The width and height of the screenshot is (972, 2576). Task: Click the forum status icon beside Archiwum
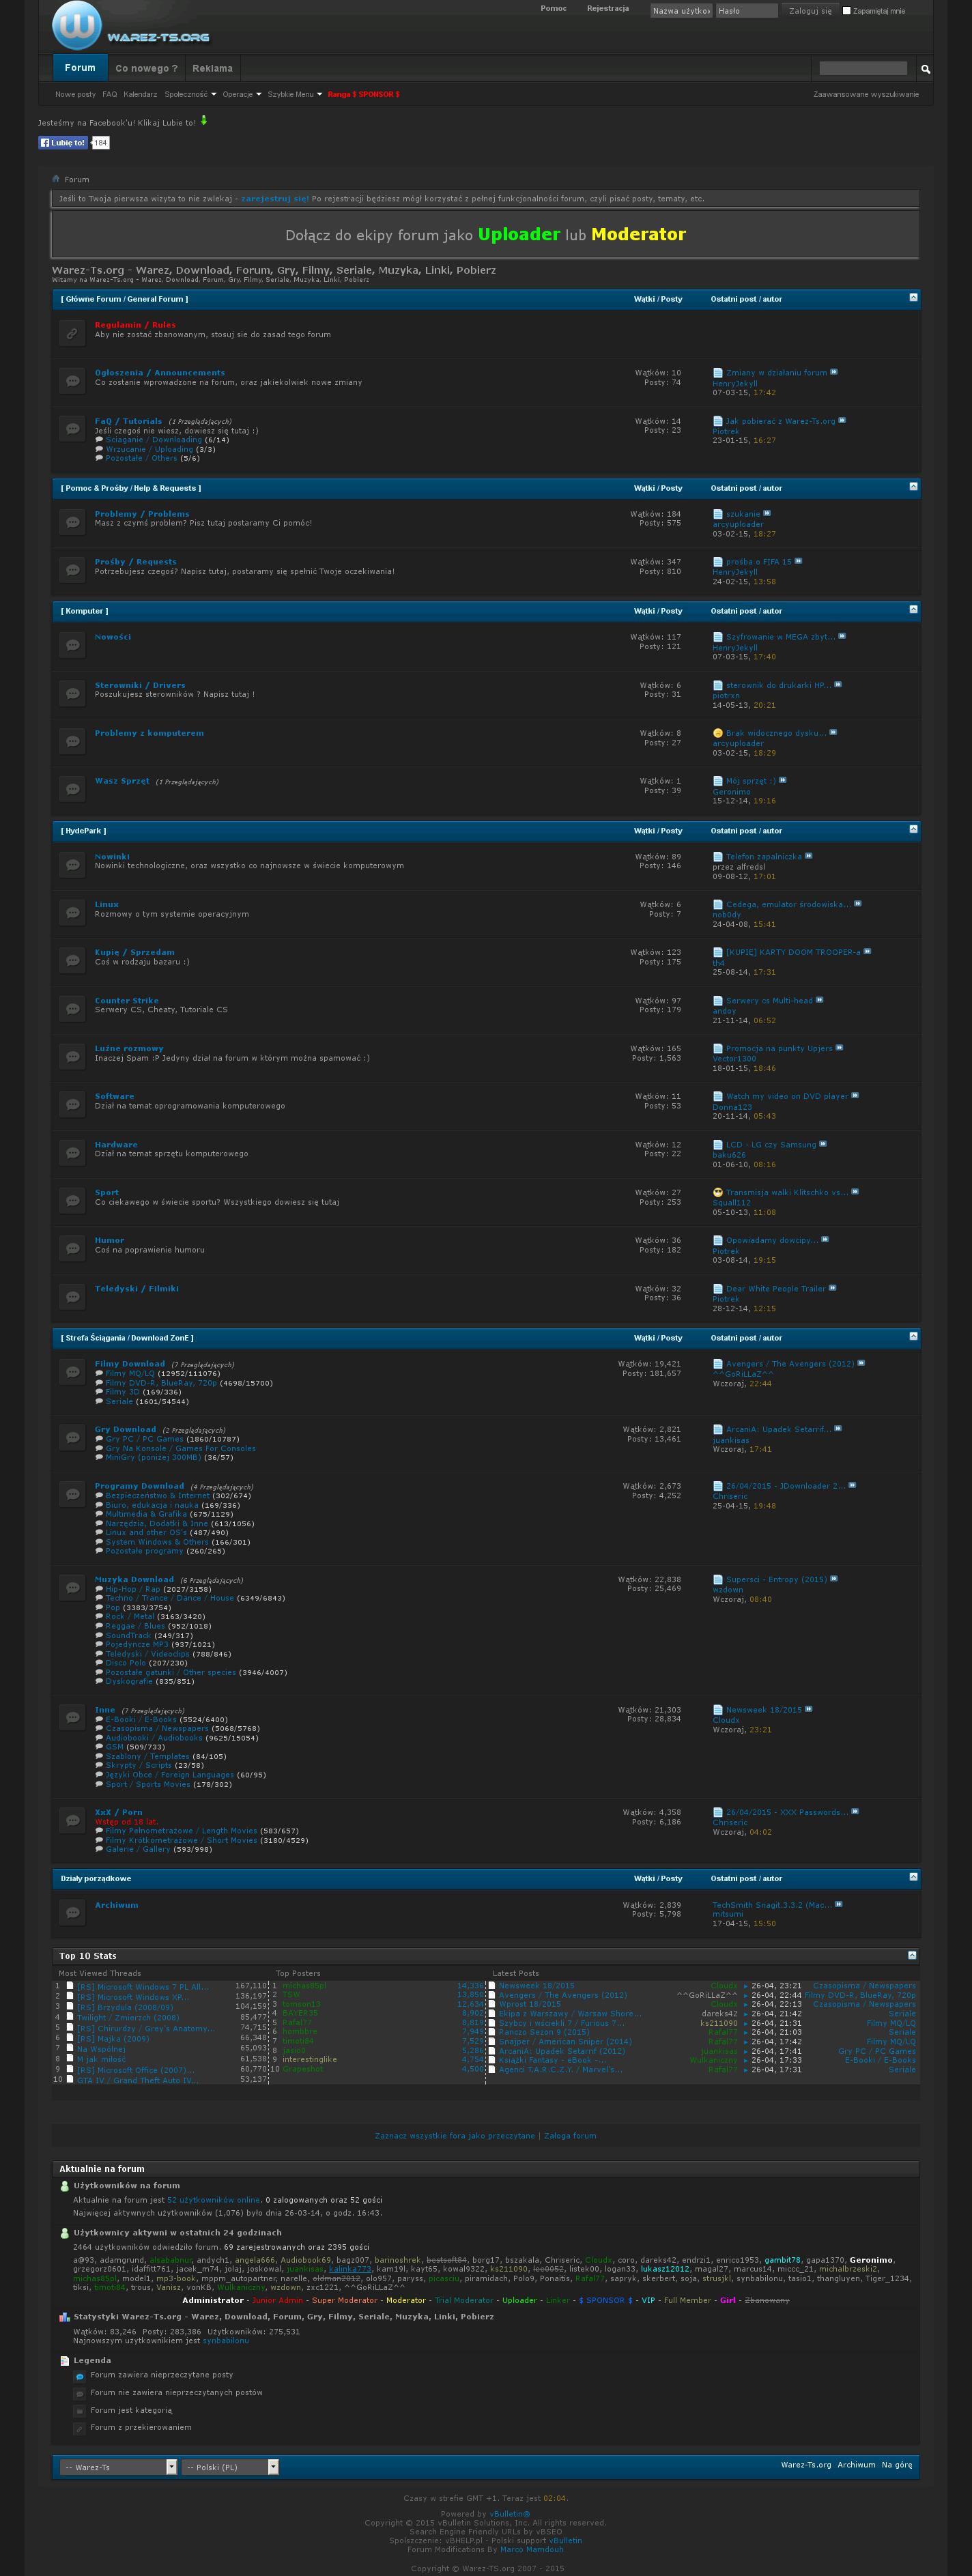point(72,1912)
